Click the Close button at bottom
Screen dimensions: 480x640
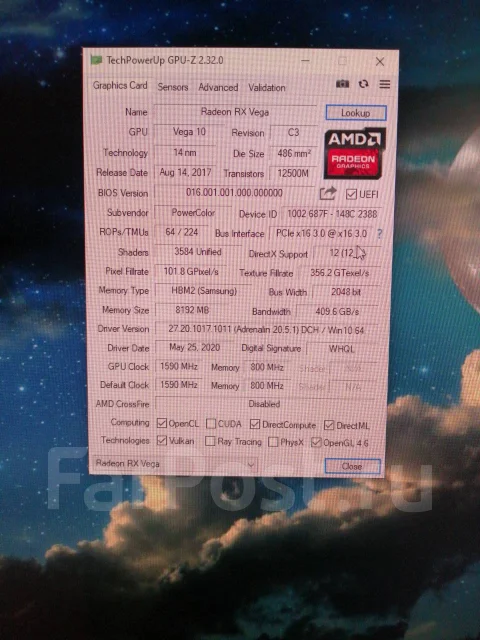(x=352, y=466)
